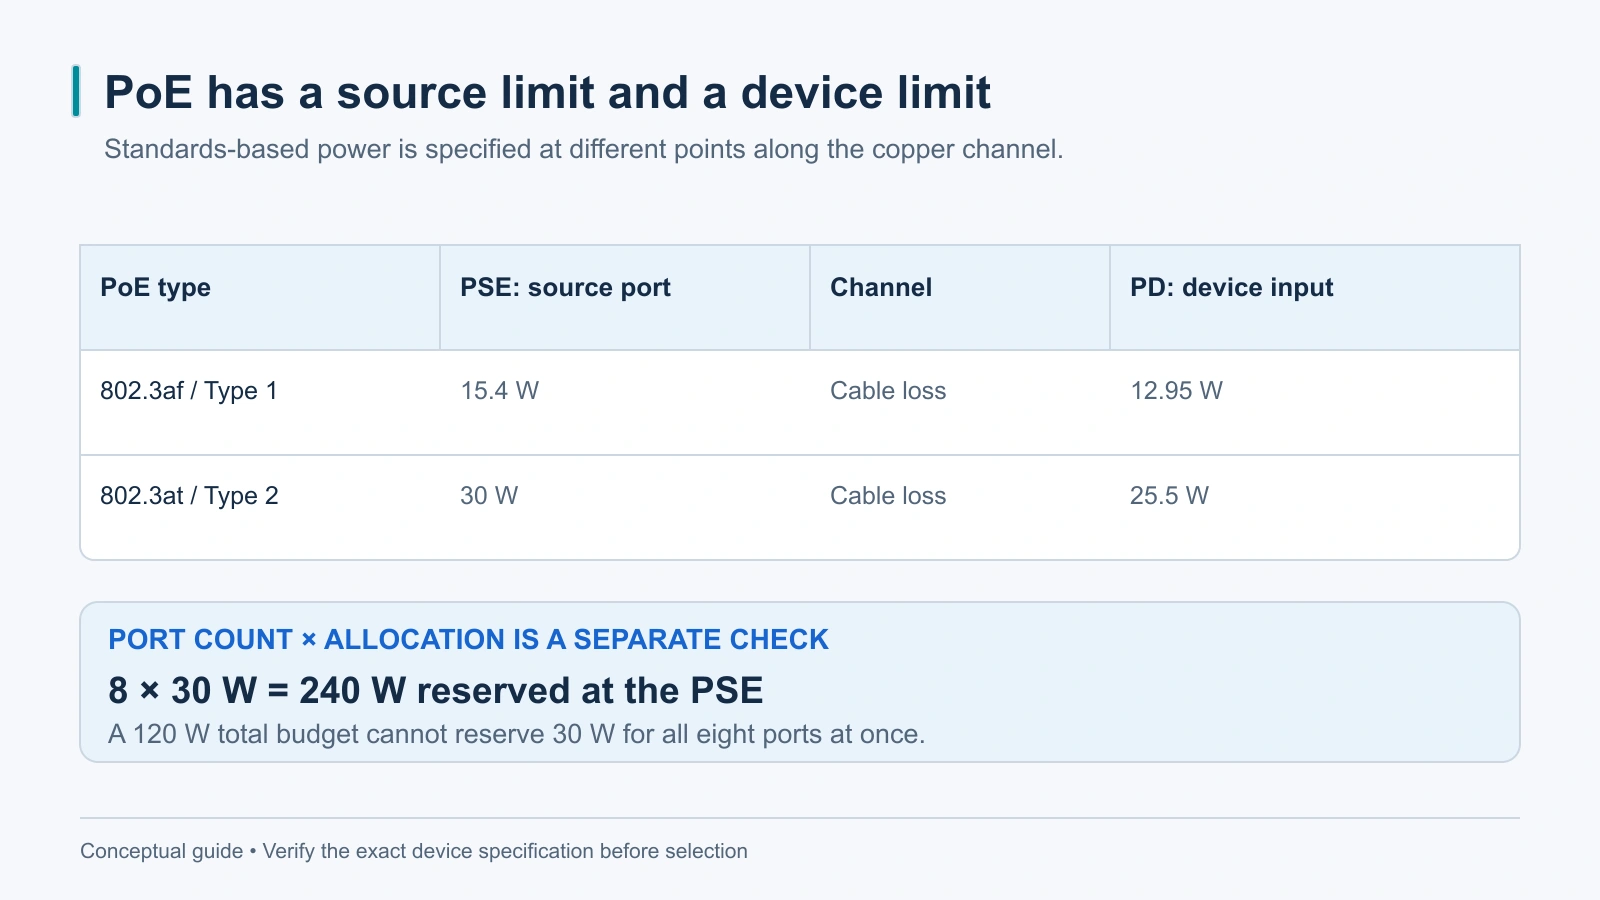Select the '120 W total budget' sentence
1600x900 pixels.
[x=516, y=734]
